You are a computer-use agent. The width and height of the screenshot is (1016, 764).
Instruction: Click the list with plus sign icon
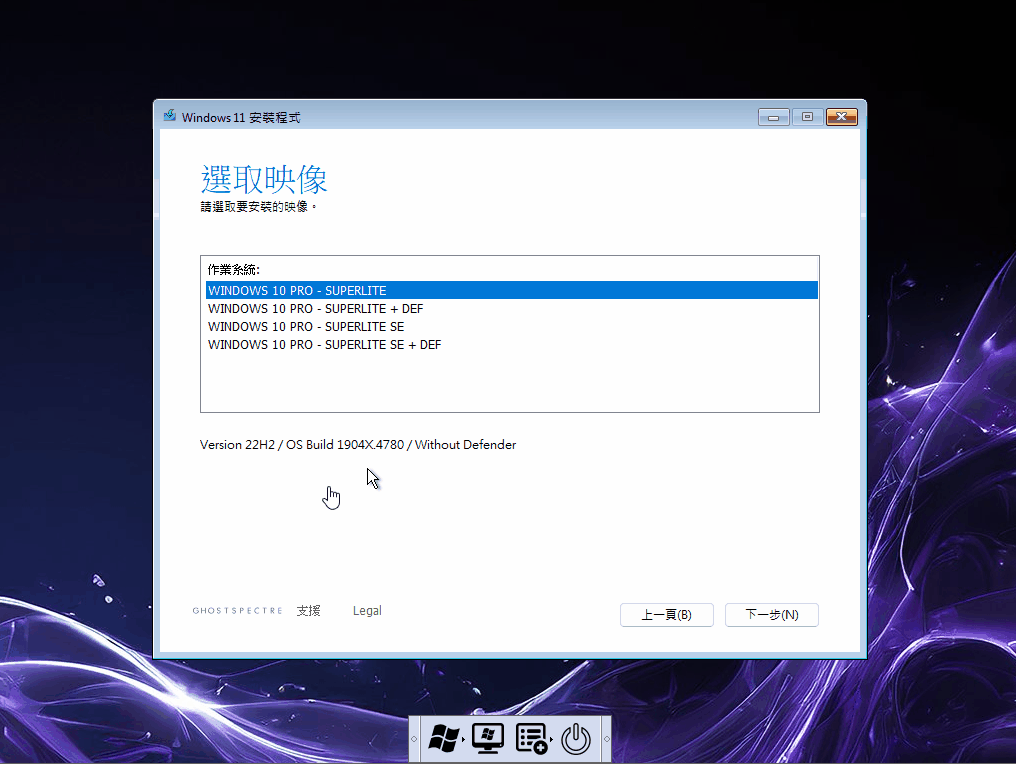[530, 739]
